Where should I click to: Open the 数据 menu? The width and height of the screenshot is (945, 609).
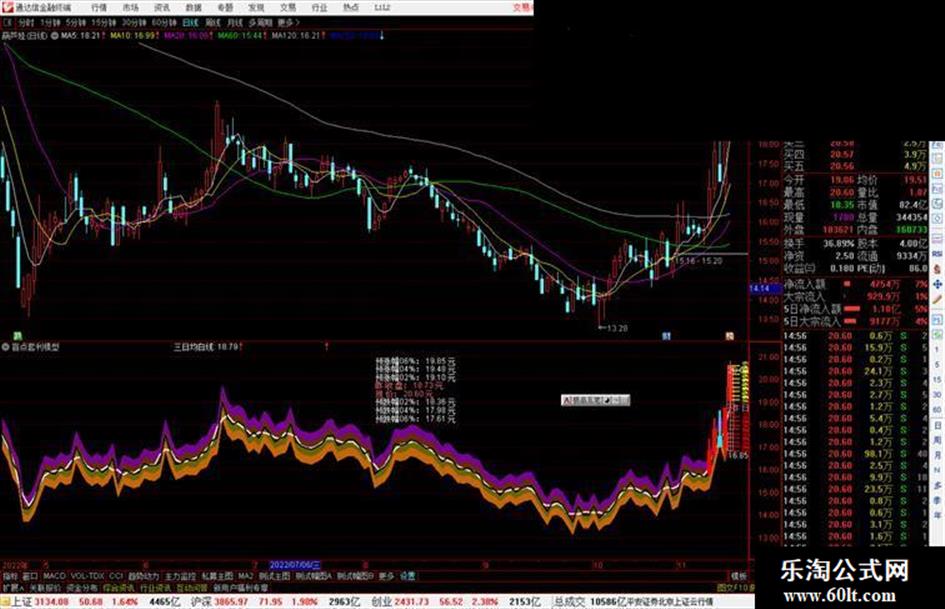click(x=193, y=8)
